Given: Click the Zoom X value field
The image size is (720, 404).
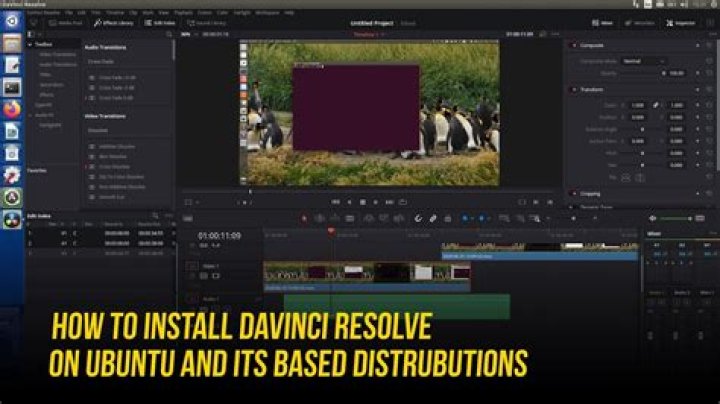Looking at the screenshot, I should (x=637, y=105).
